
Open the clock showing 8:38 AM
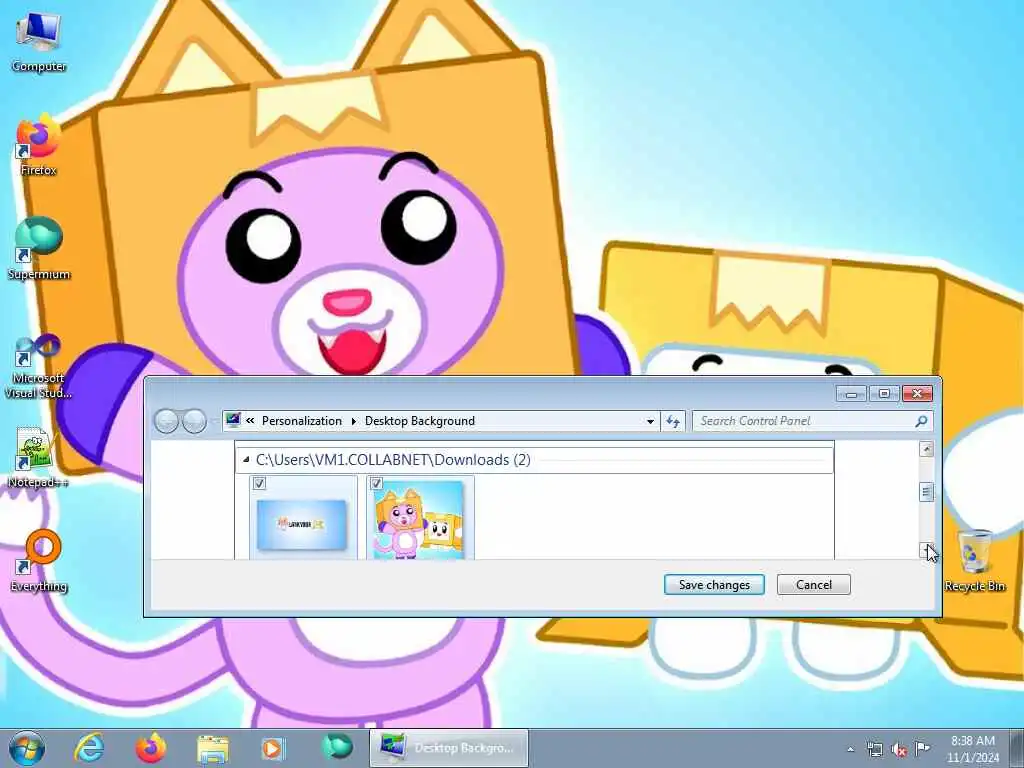pyautogui.click(x=972, y=749)
